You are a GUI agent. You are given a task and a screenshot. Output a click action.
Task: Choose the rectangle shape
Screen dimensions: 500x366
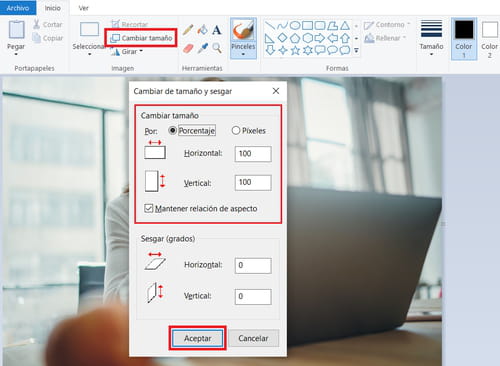click(x=307, y=25)
